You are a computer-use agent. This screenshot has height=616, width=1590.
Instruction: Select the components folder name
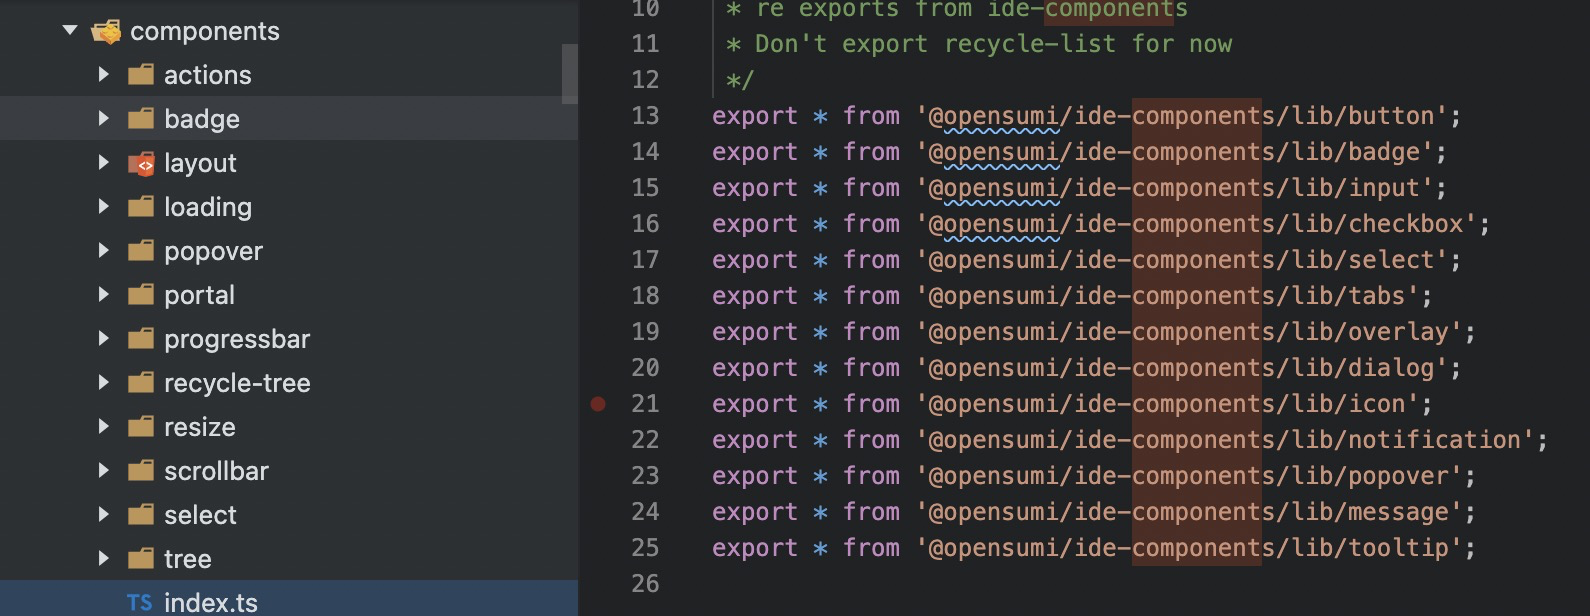(205, 32)
